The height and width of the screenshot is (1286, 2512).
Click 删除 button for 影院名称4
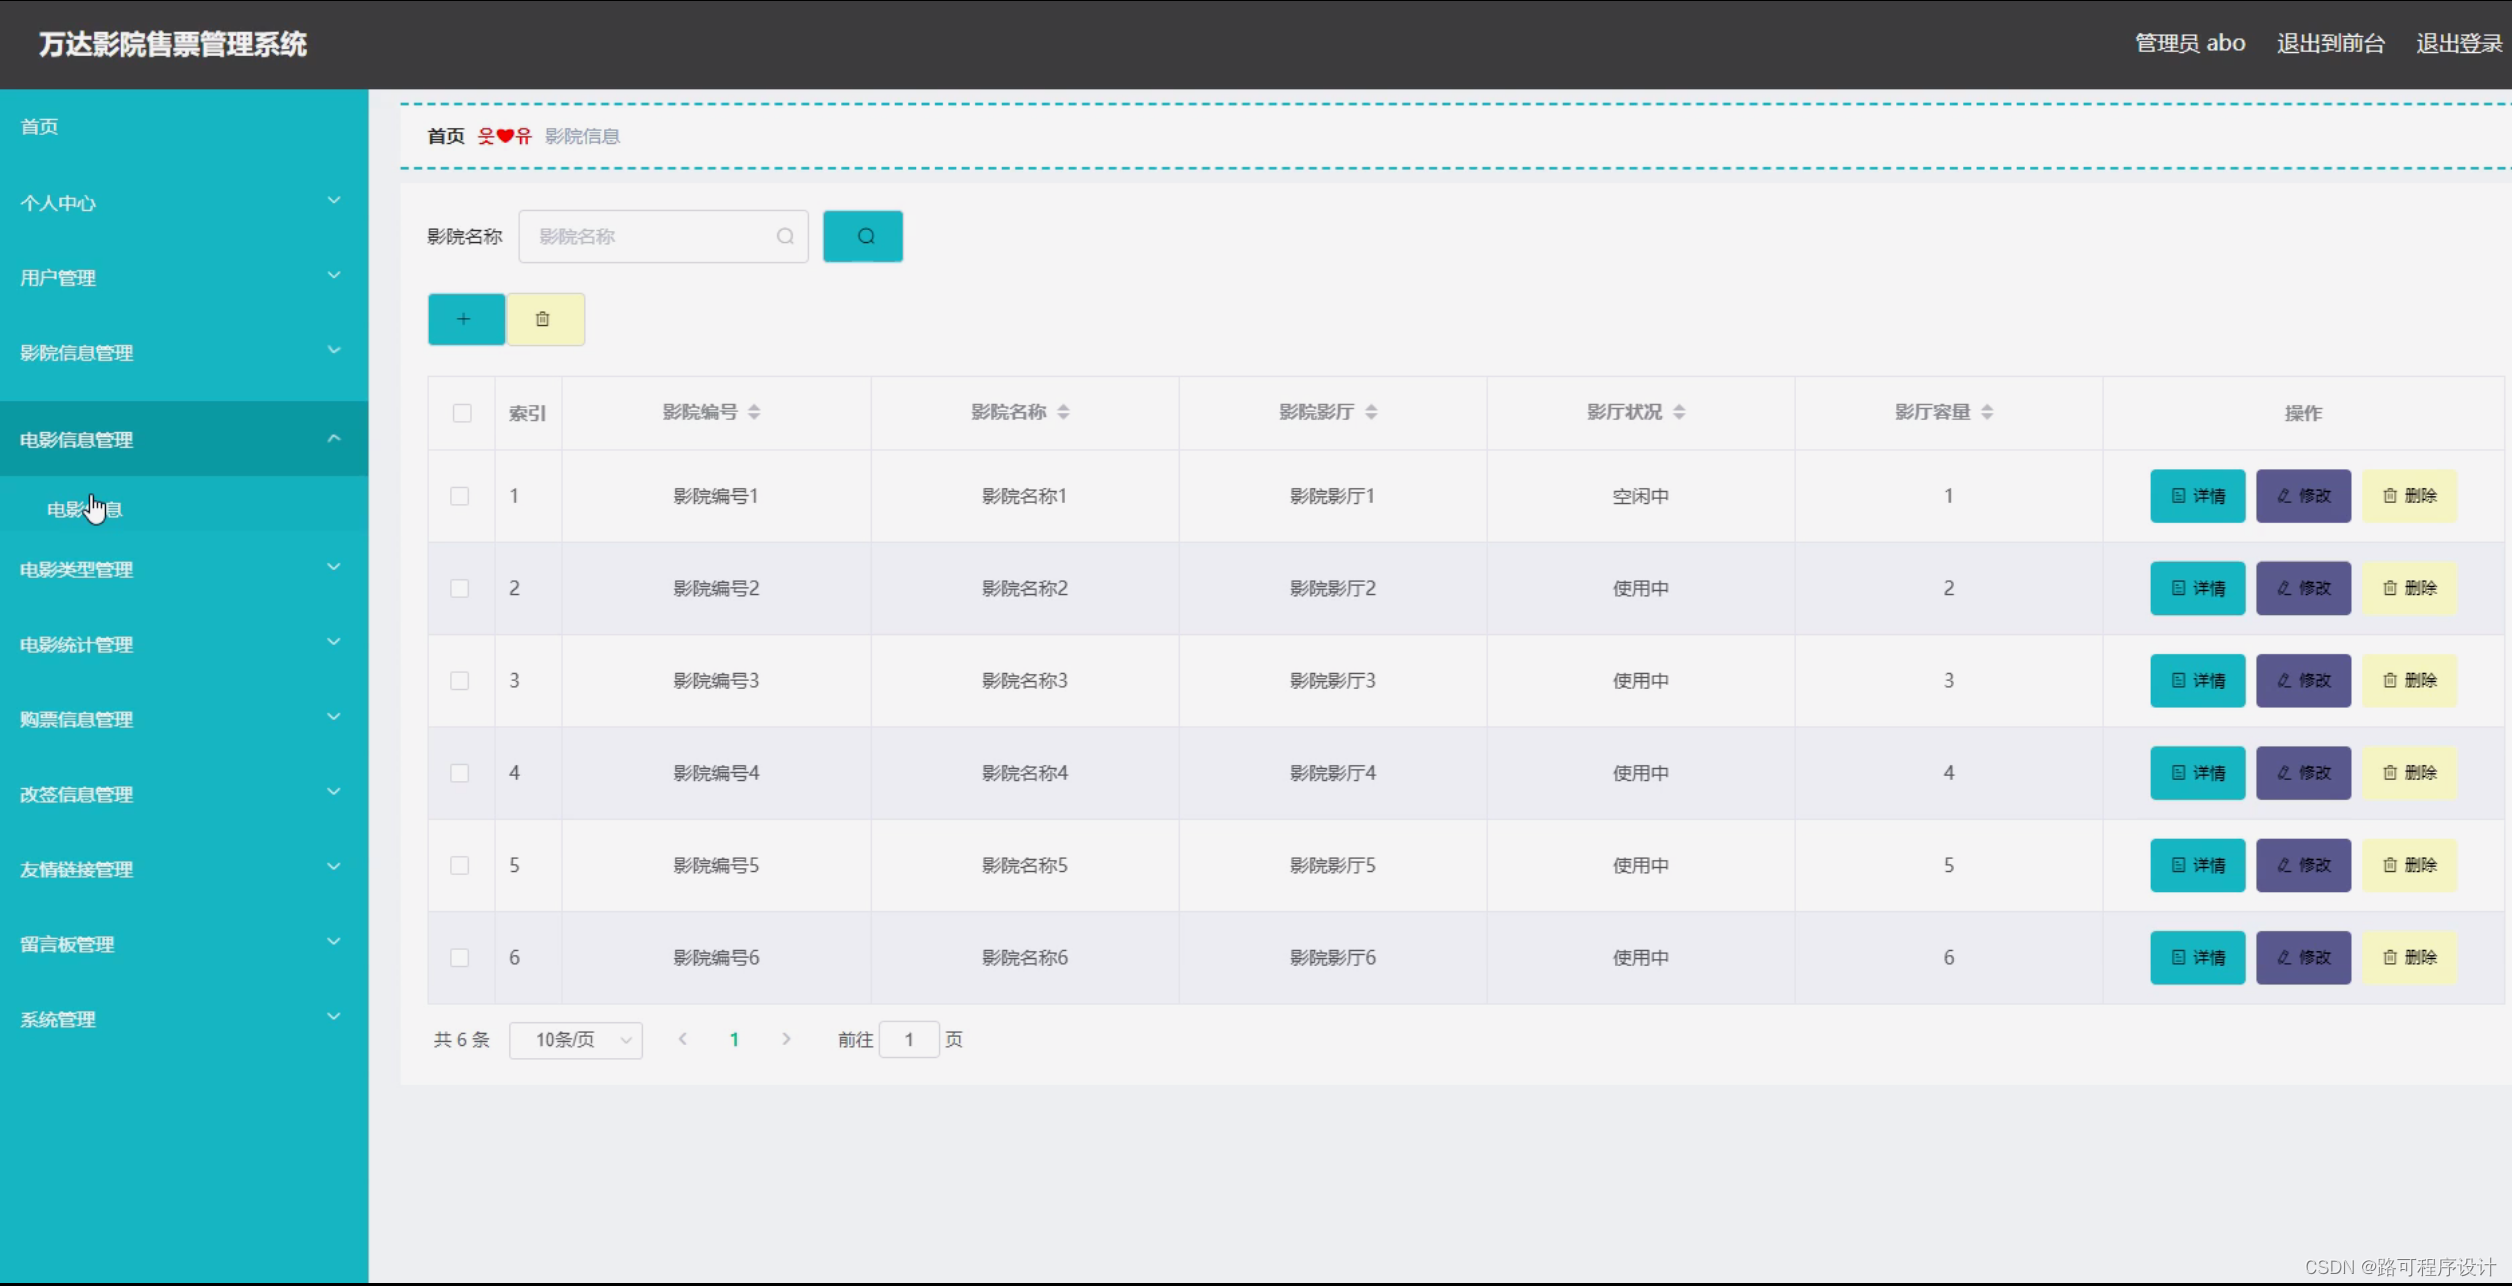(2408, 773)
